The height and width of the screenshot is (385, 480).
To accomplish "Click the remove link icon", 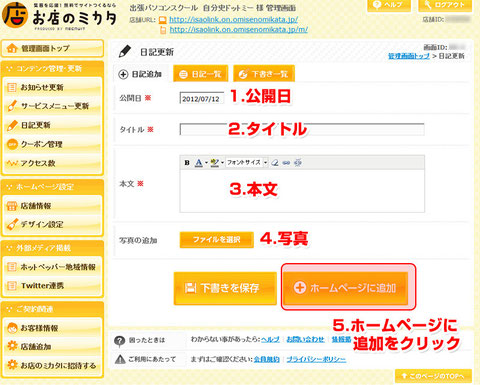I will pyautogui.click(x=298, y=163).
